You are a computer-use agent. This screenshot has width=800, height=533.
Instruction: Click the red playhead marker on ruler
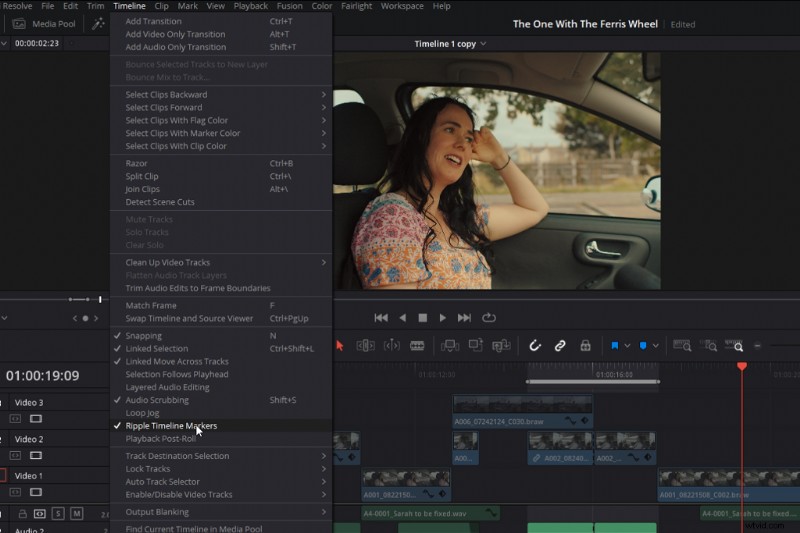click(x=742, y=366)
